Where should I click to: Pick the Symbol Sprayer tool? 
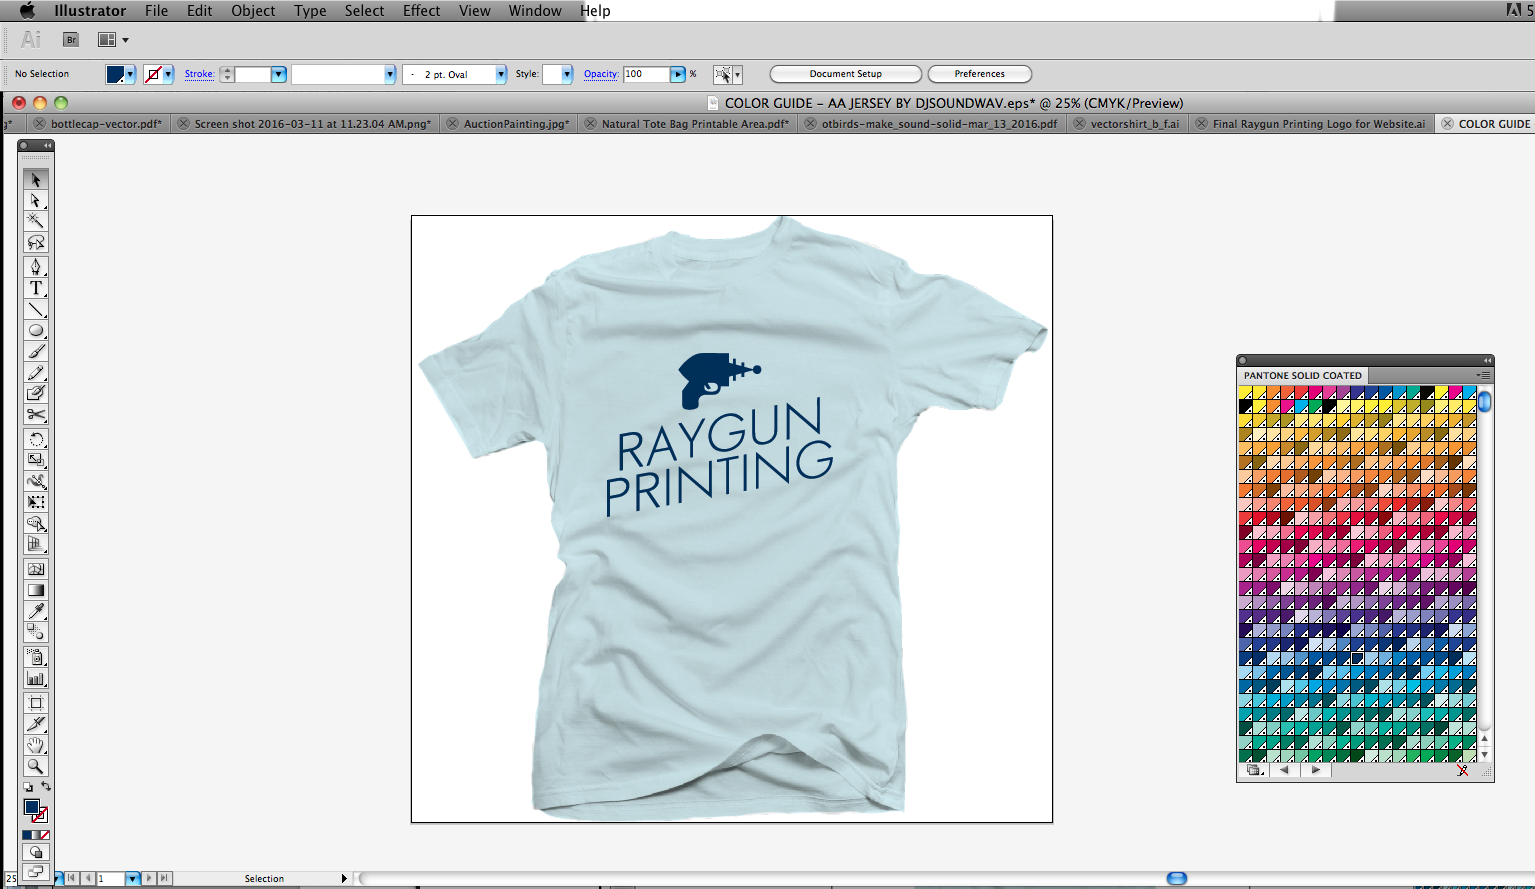tap(36, 657)
